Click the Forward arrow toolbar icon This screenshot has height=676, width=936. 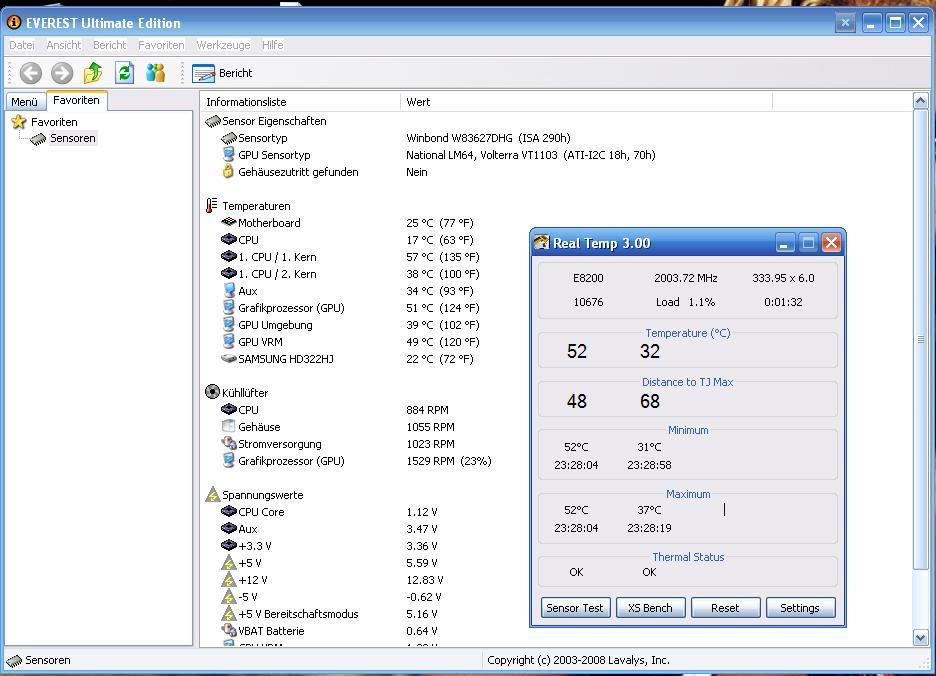(61, 73)
